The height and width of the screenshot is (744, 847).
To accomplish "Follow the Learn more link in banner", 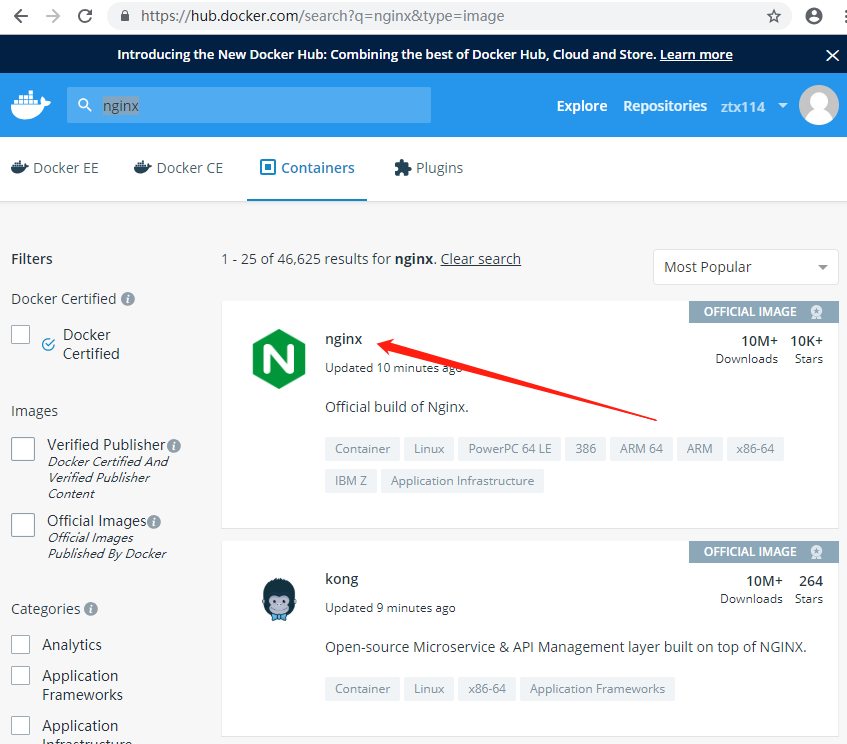I will coord(696,55).
